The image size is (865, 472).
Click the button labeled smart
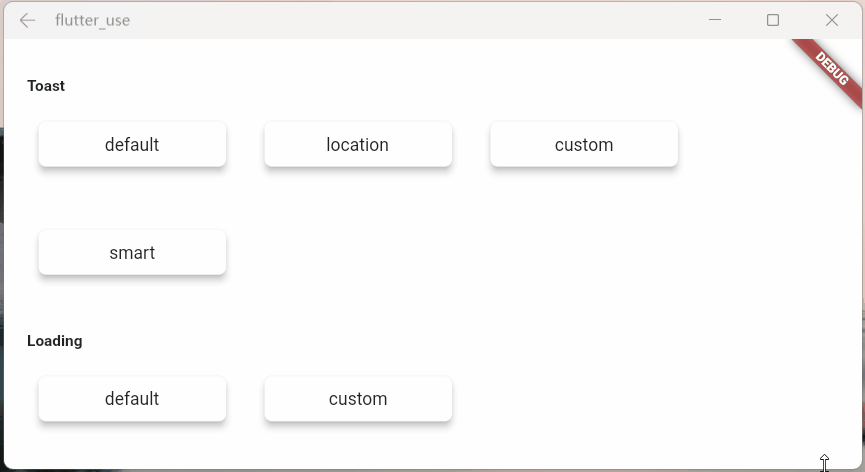pyautogui.click(x=132, y=253)
